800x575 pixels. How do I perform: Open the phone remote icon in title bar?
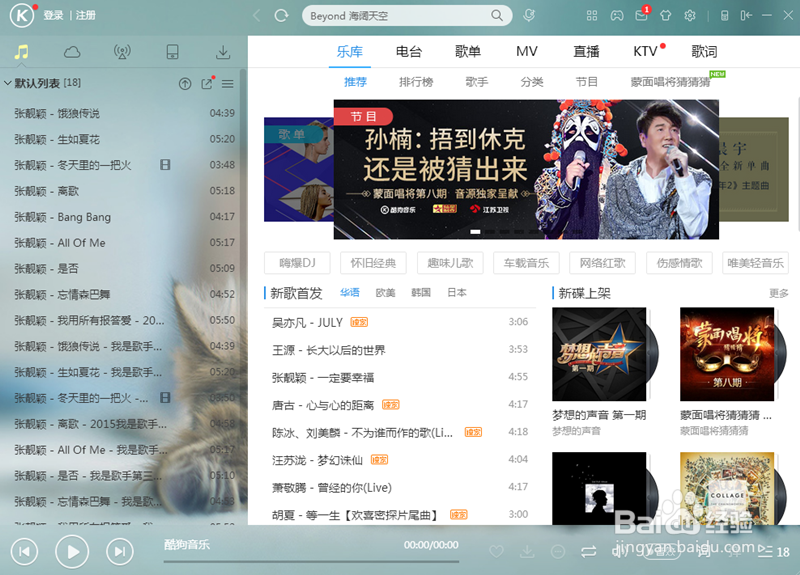(724, 16)
